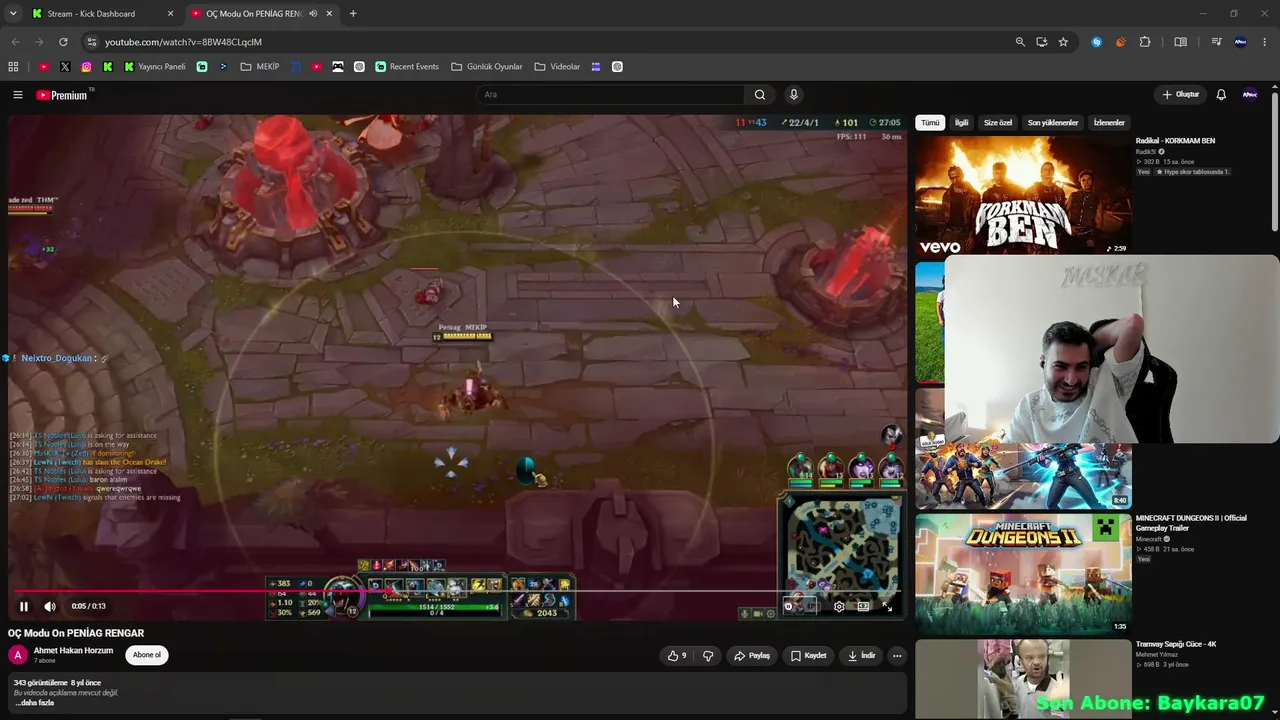Bookmark this page with the star icon
The image size is (1280, 720).
[1063, 42]
